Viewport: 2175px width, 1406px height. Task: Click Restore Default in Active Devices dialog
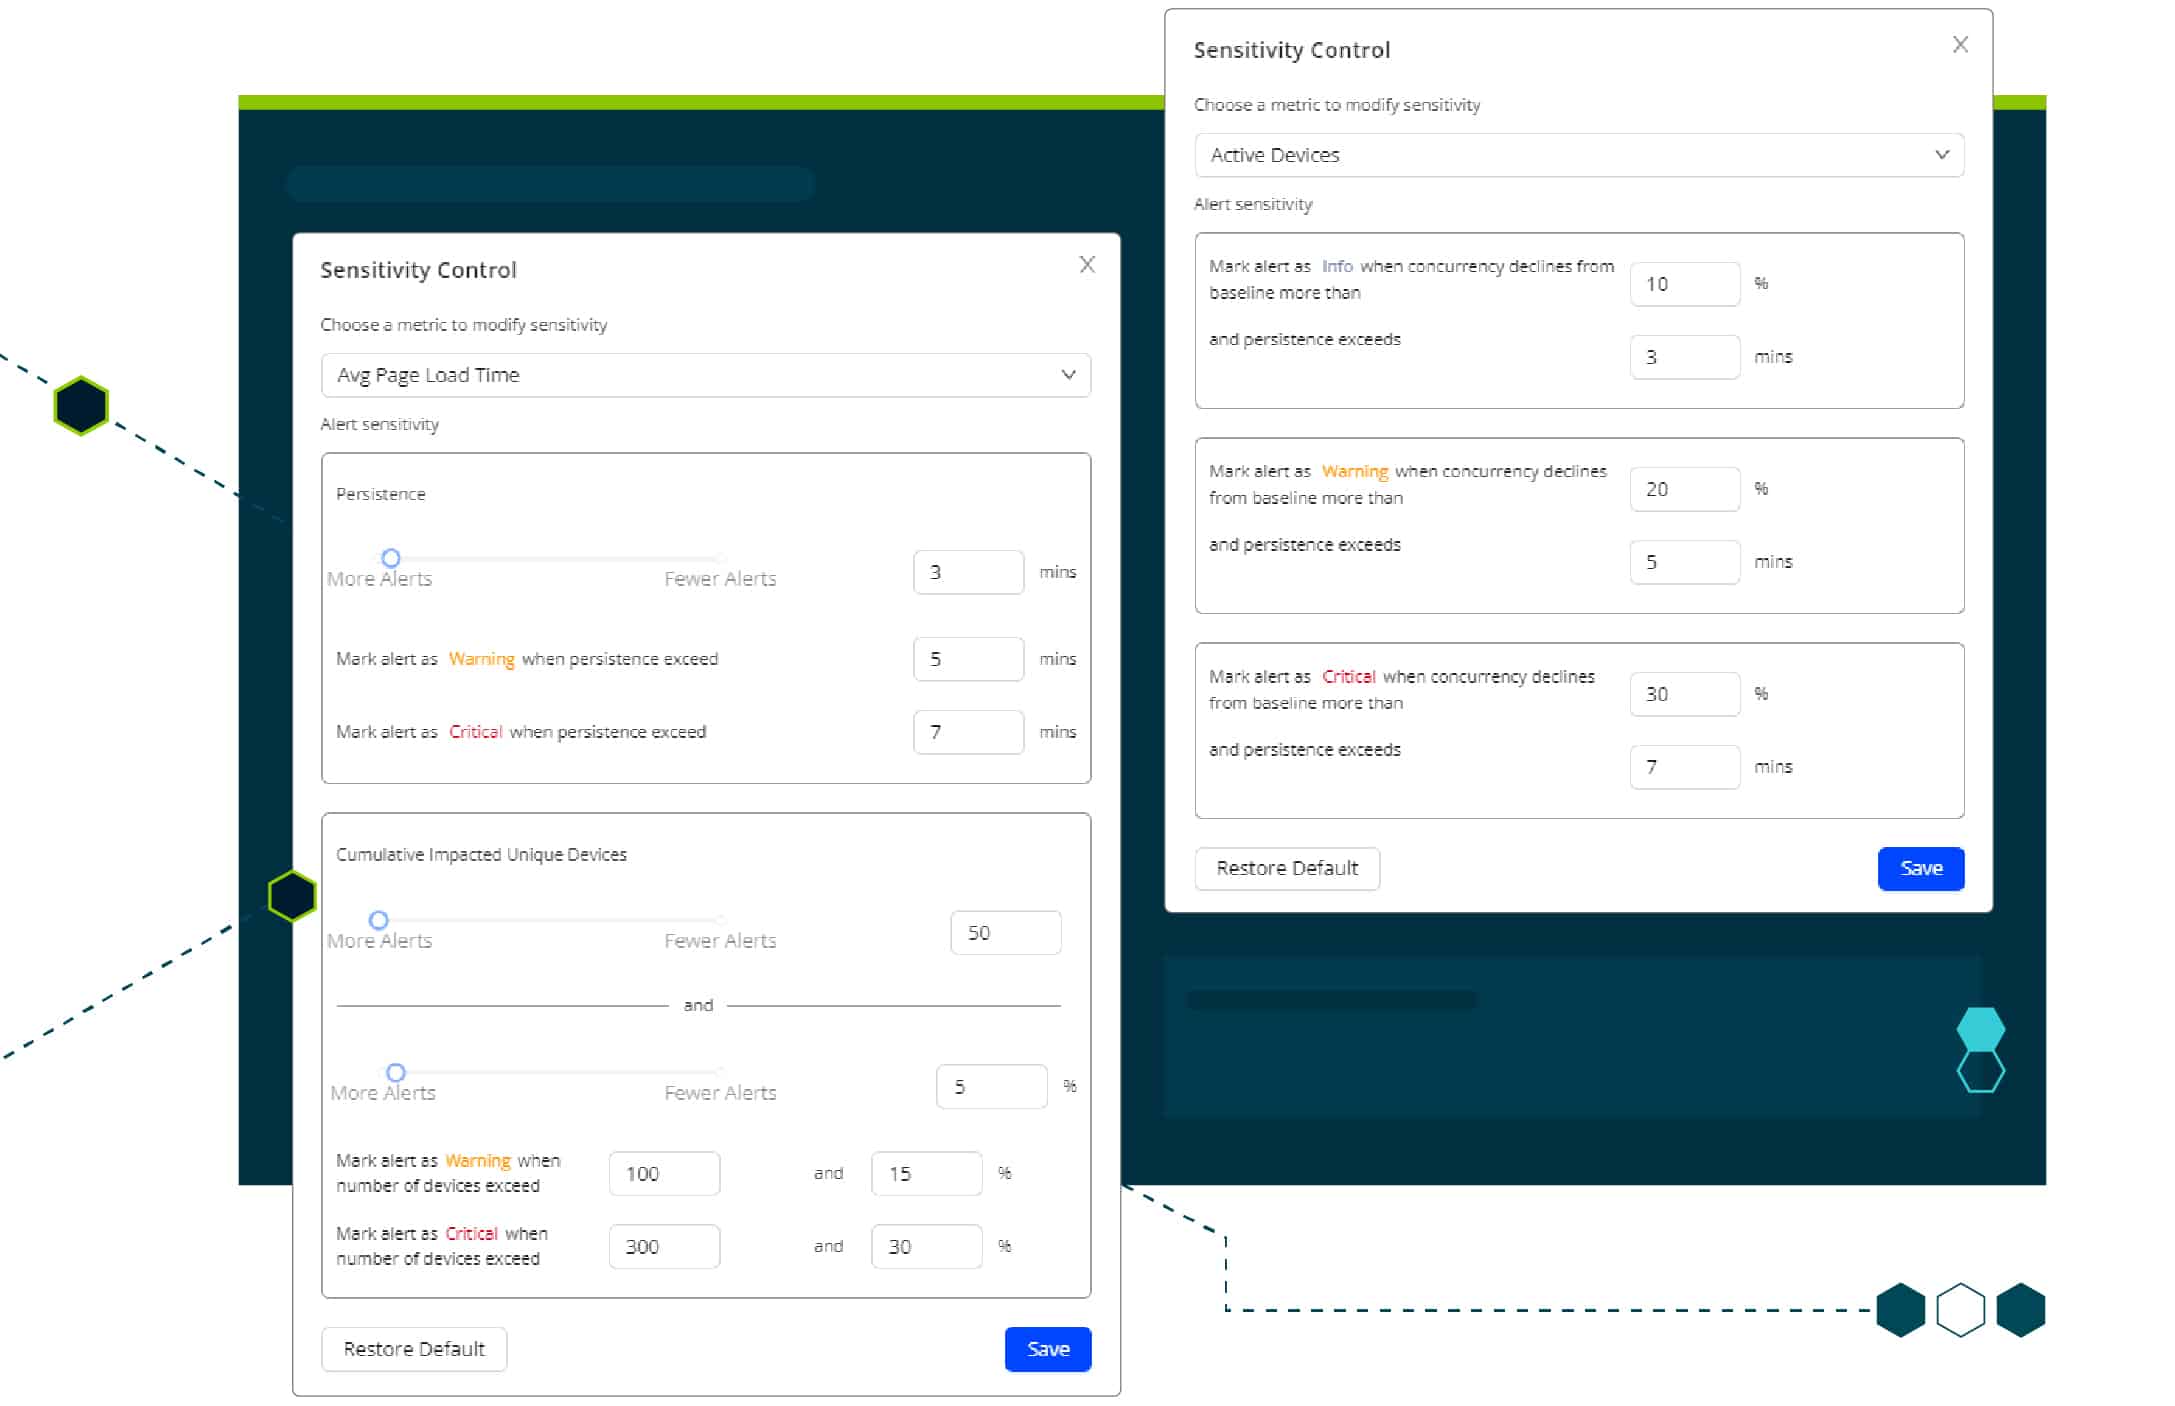pyautogui.click(x=1286, y=868)
